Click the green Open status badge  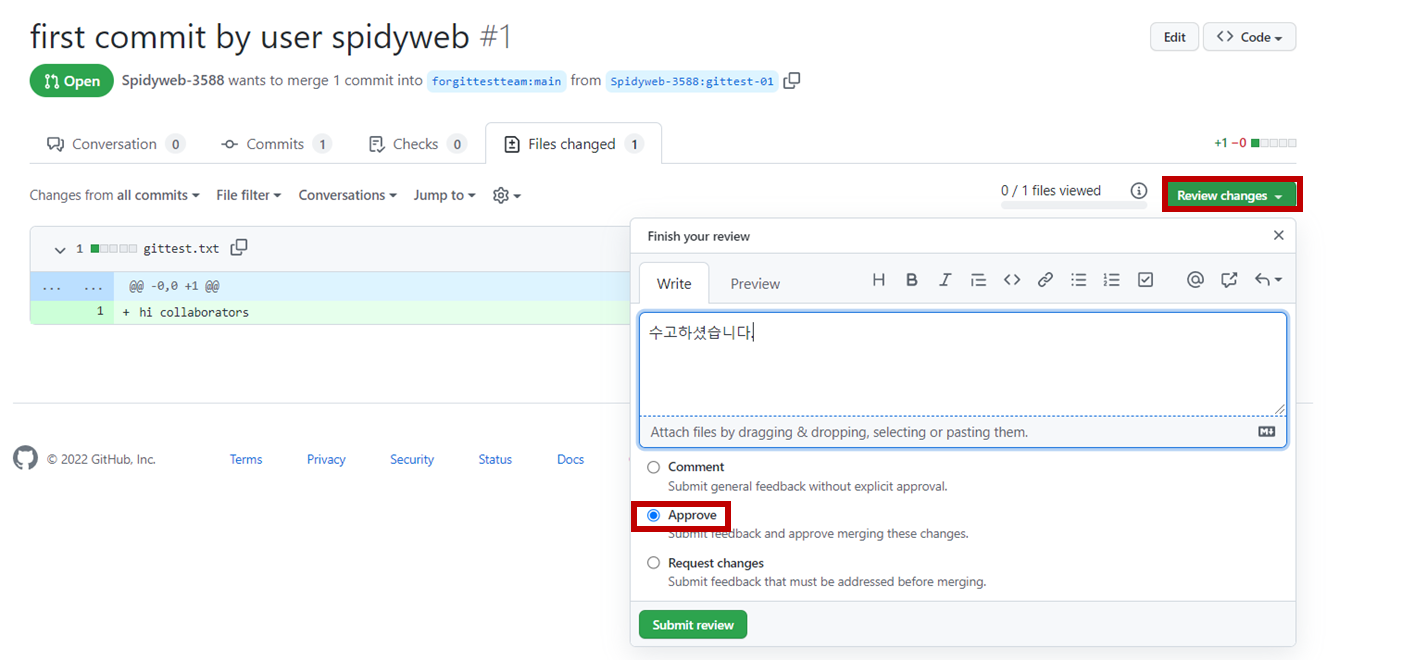(x=72, y=81)
